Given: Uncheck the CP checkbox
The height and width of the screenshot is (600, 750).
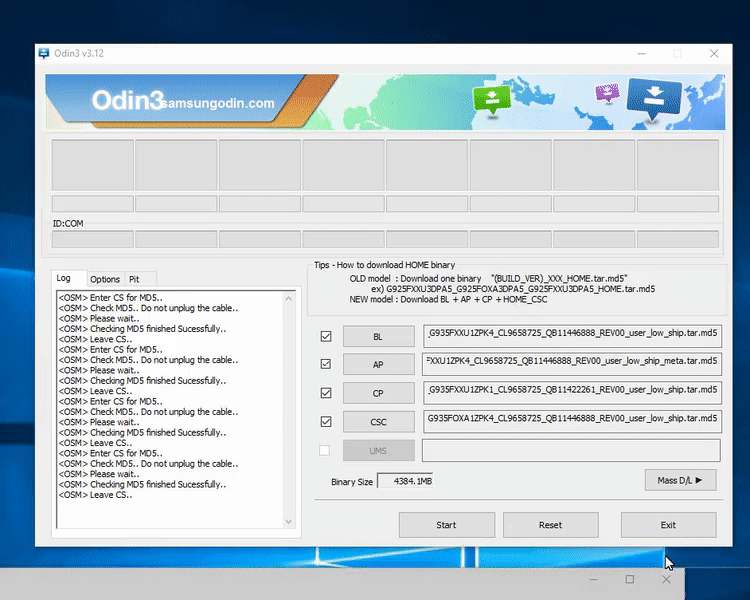Looking at the screenshot, I should coord(326,393).
